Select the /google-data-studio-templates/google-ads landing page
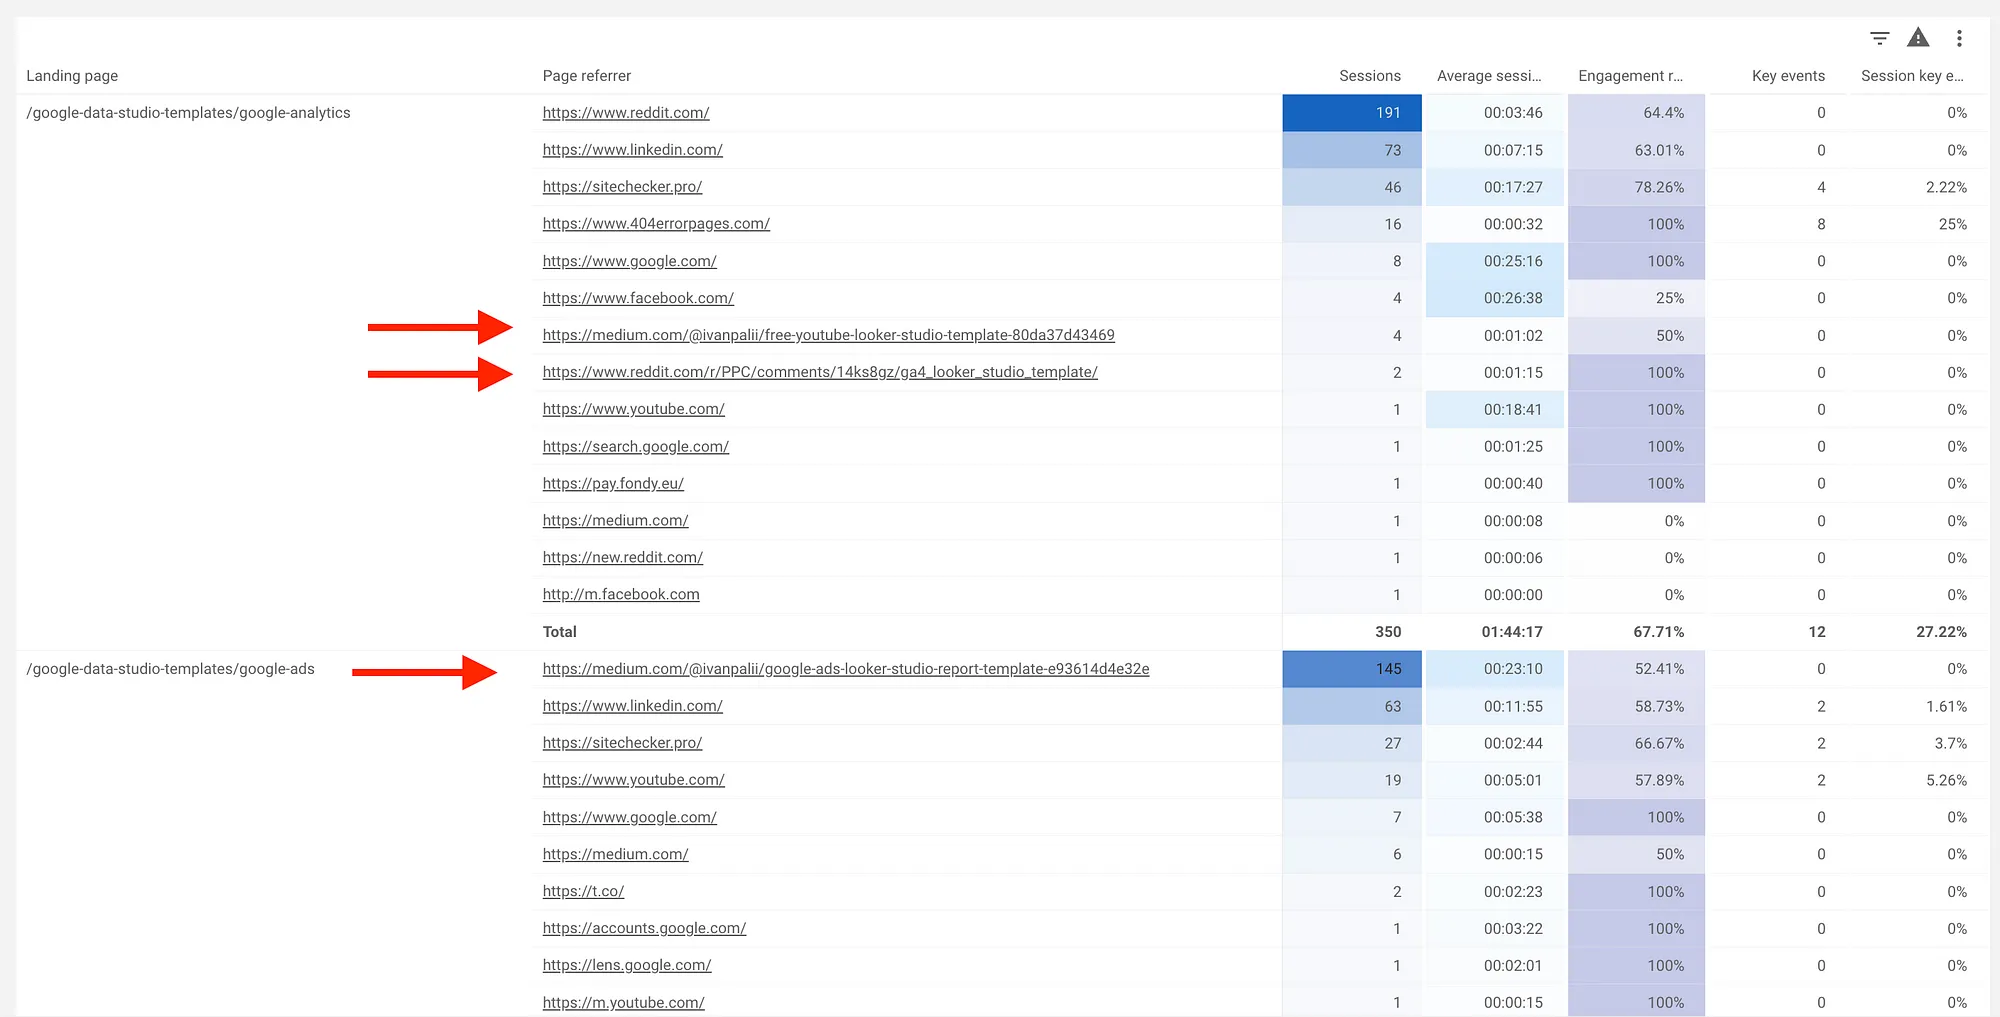The image size is (2000, 1017). pos(170,669)
